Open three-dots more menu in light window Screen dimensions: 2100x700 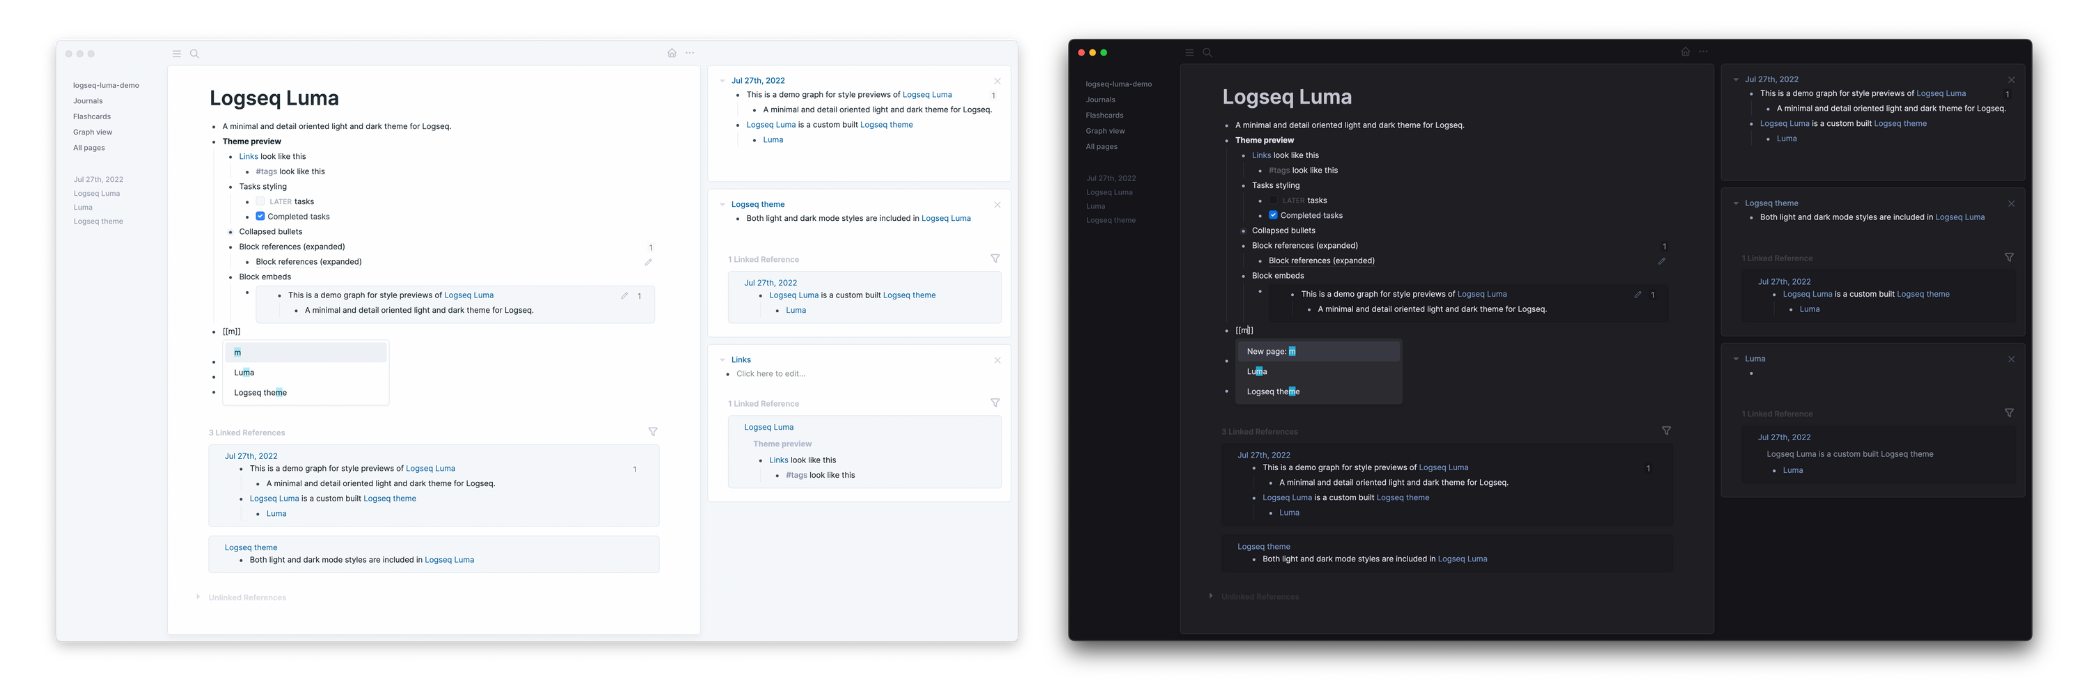pos(690,53)
